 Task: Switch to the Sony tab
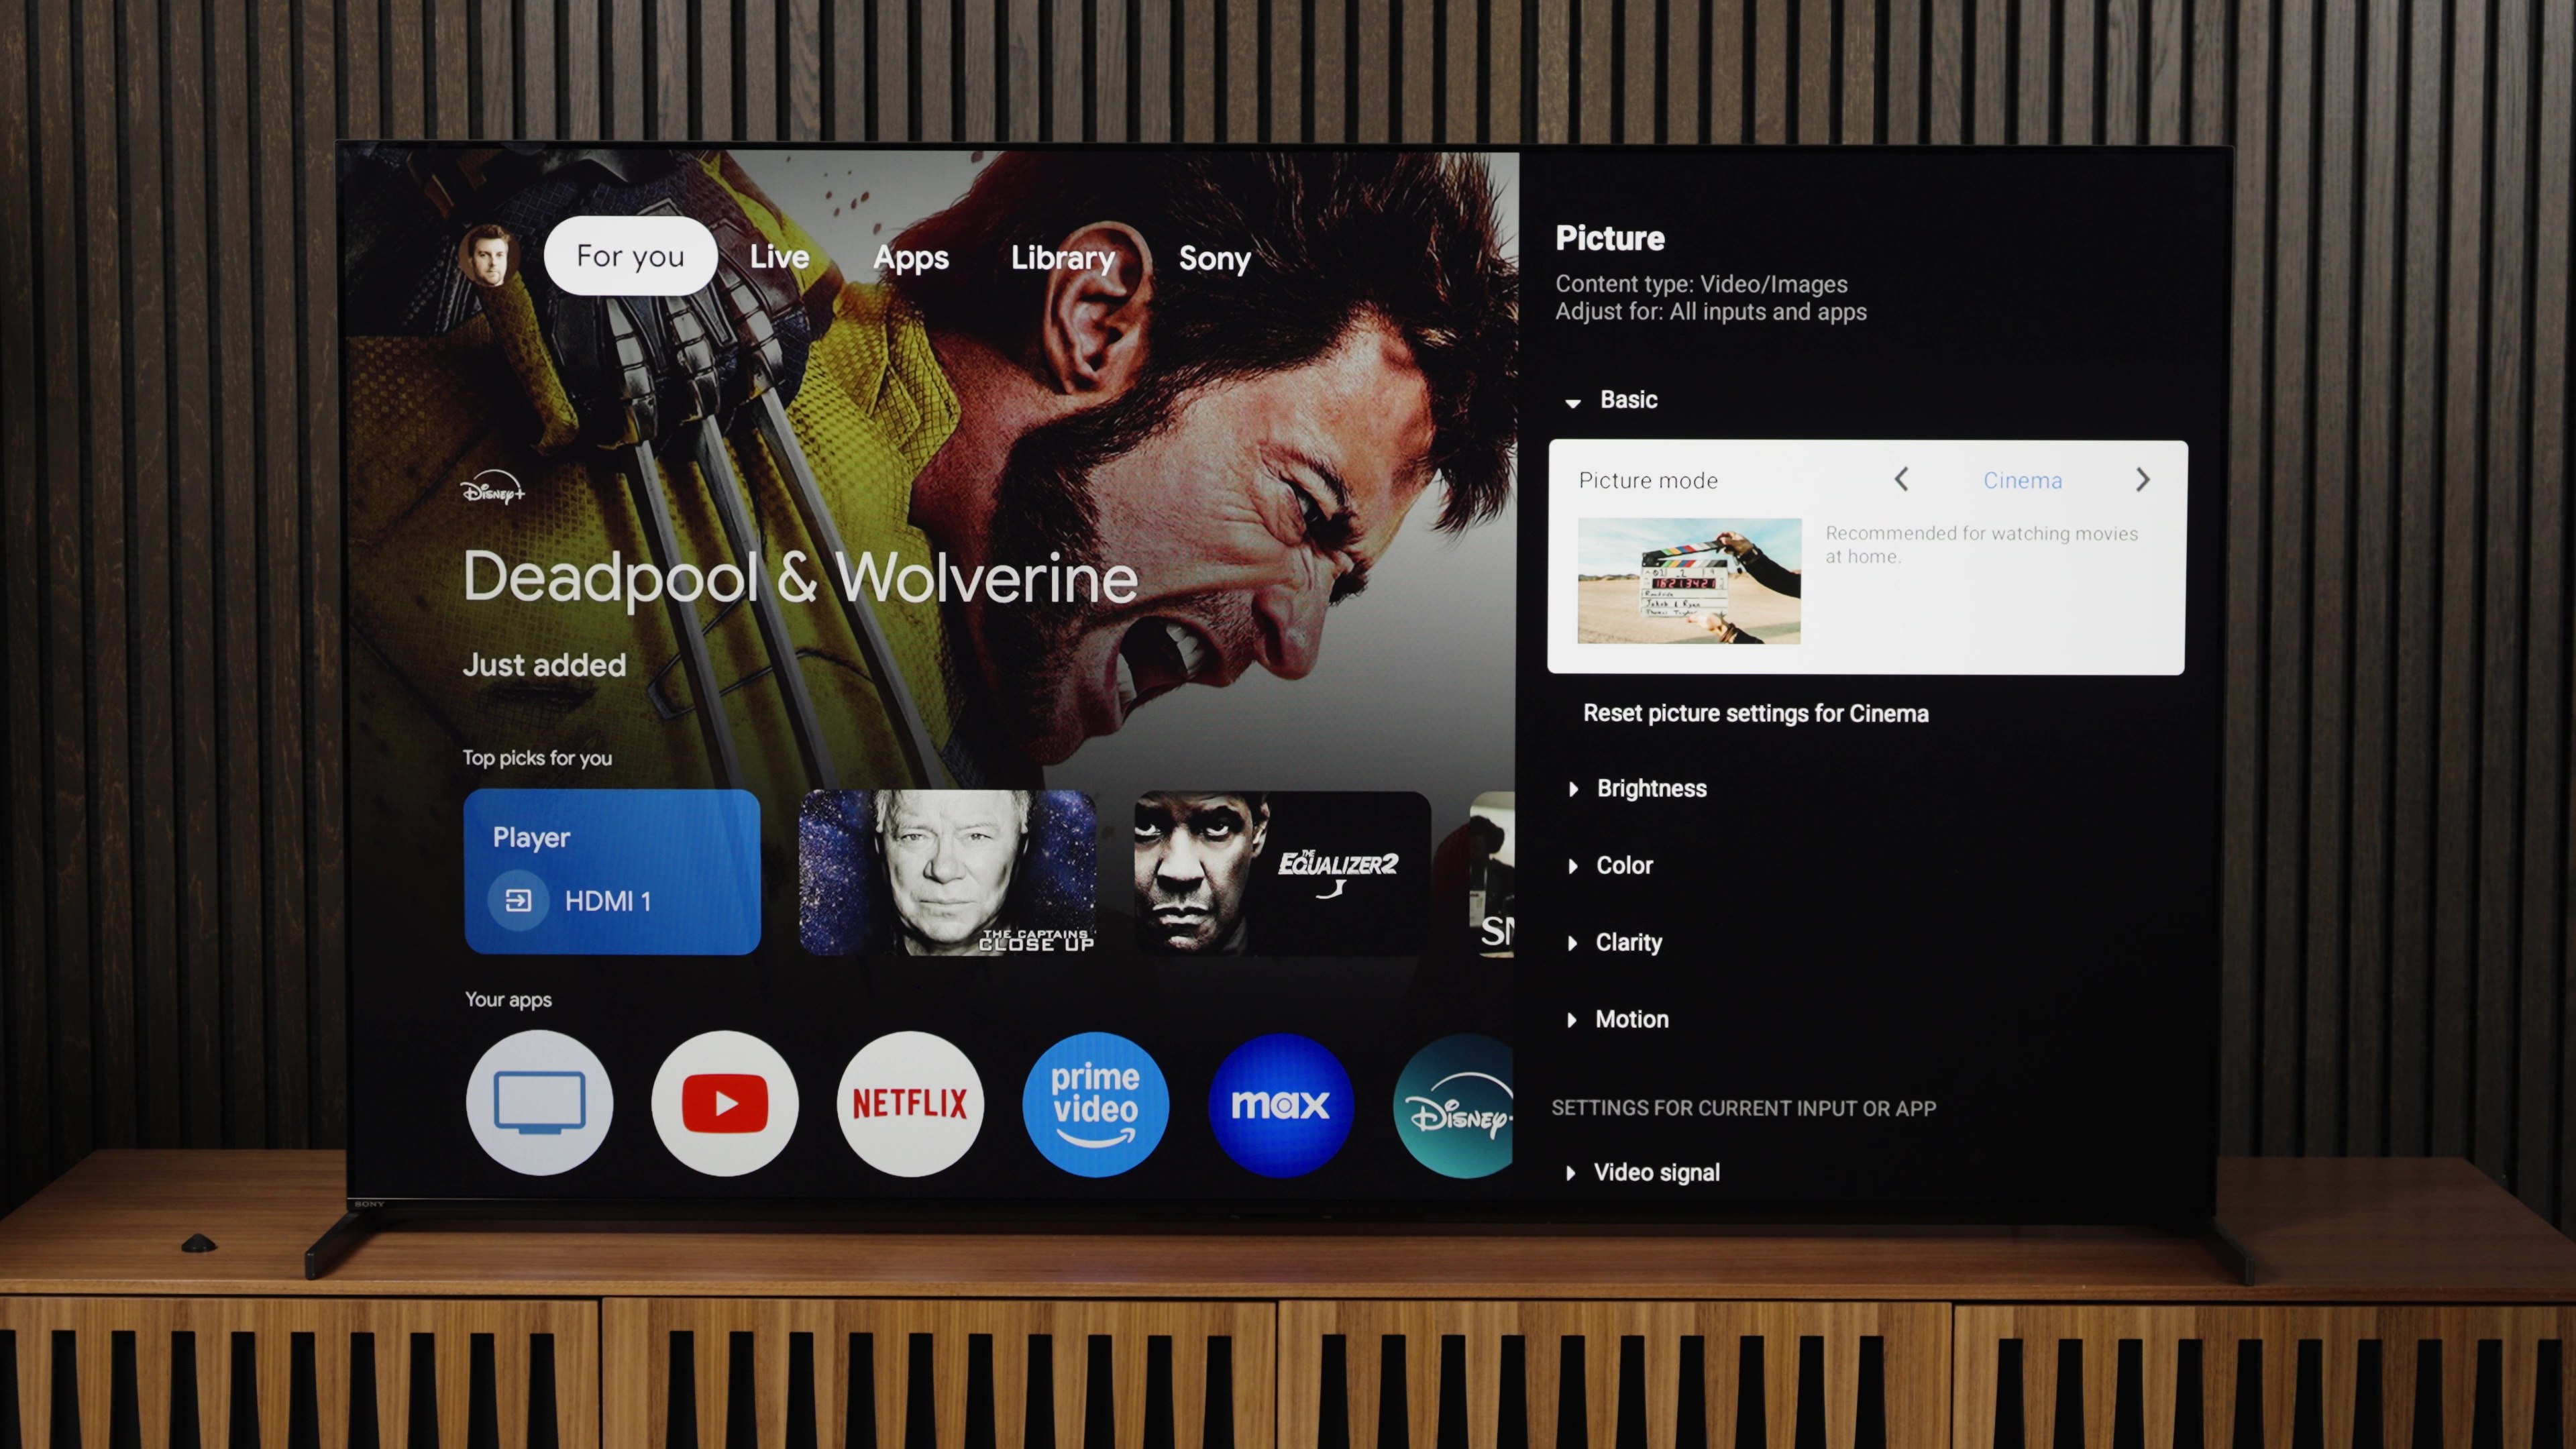point(1216,255)
